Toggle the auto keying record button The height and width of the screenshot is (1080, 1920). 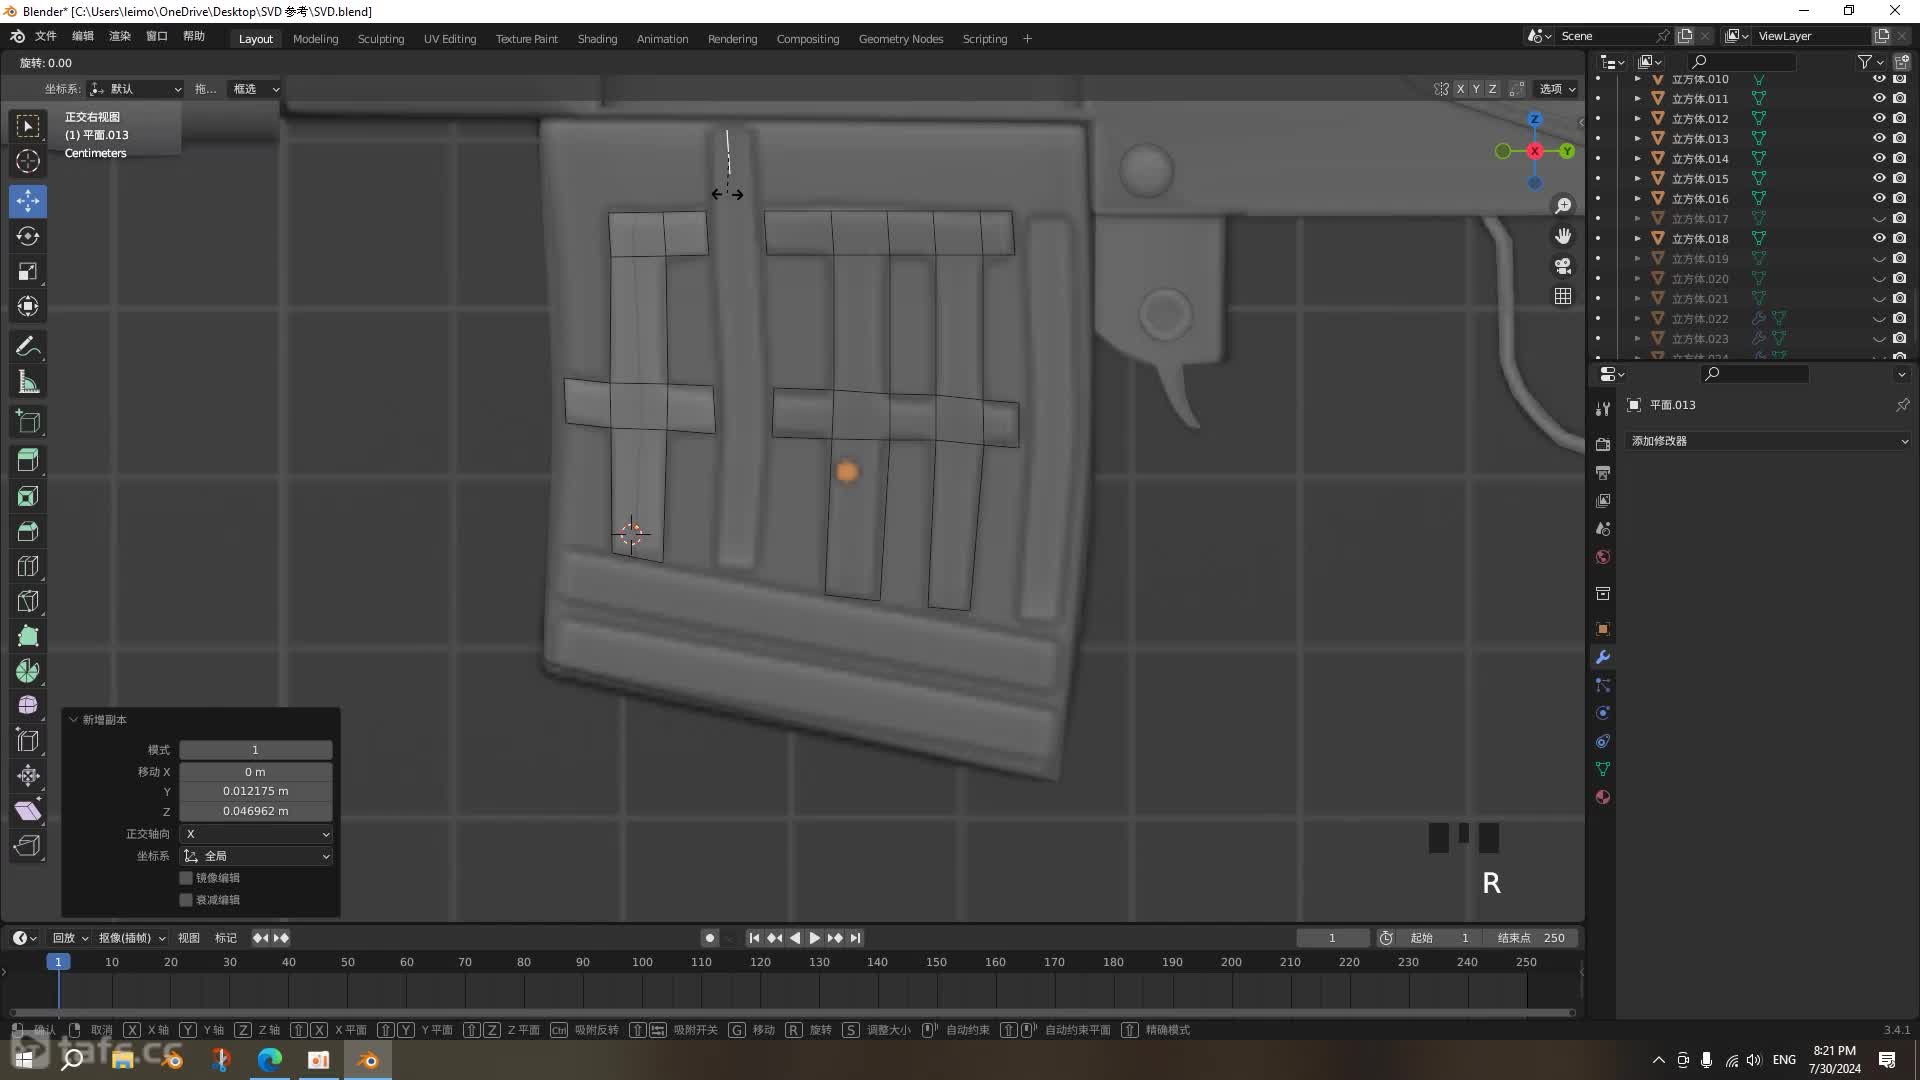pos(710,938)
